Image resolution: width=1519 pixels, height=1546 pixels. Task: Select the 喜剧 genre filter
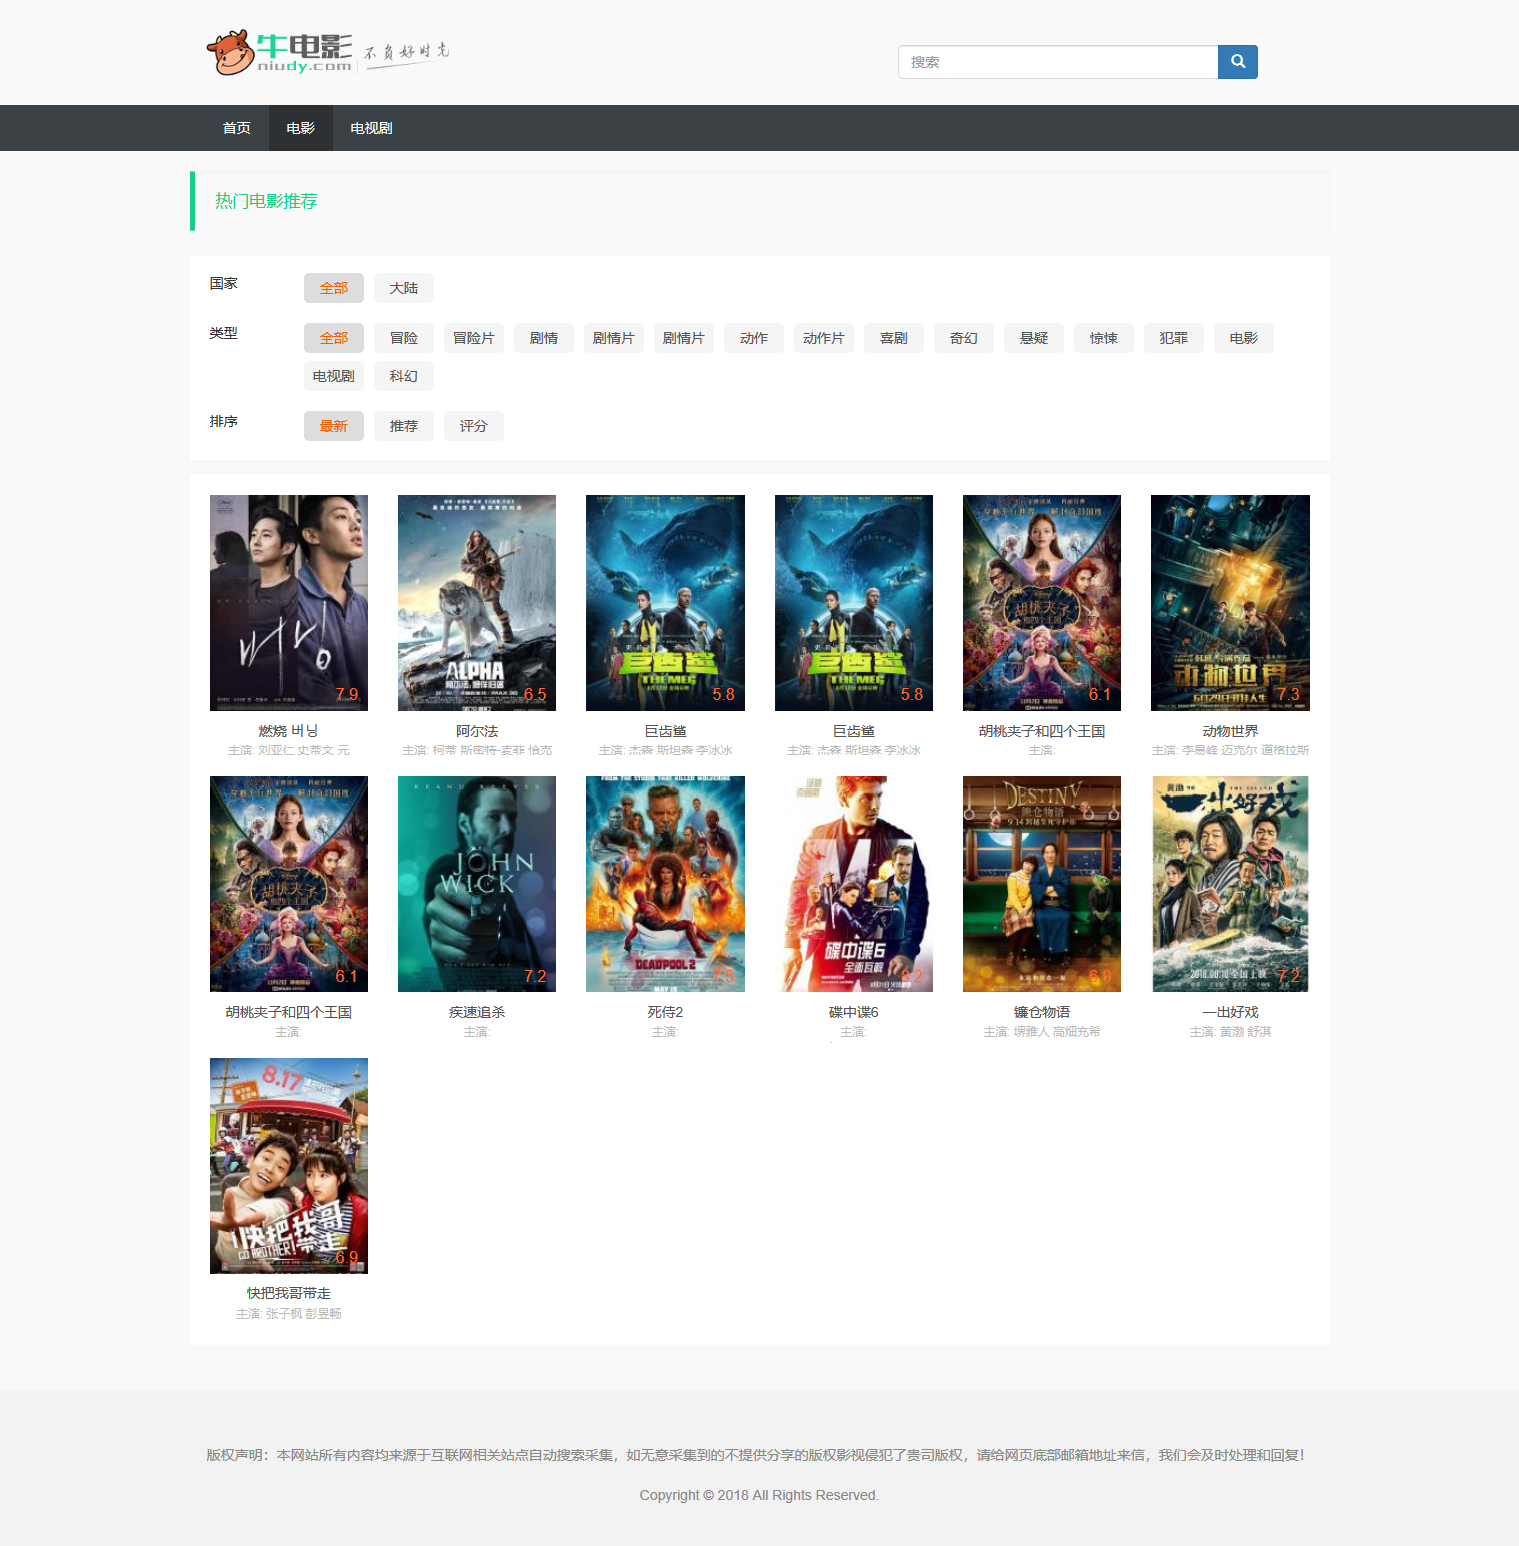[894, 338]
